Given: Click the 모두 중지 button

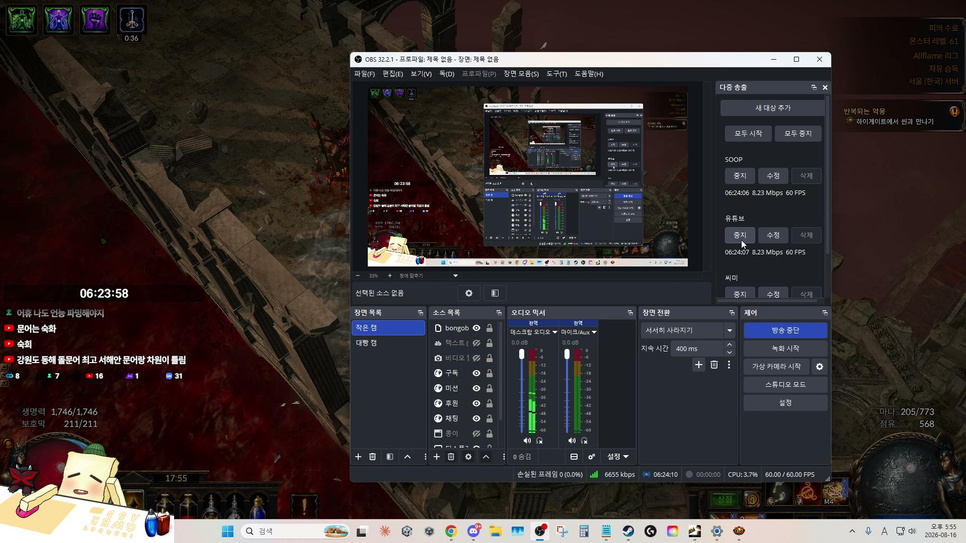Looking at the screenshot, I should (798, 133).
